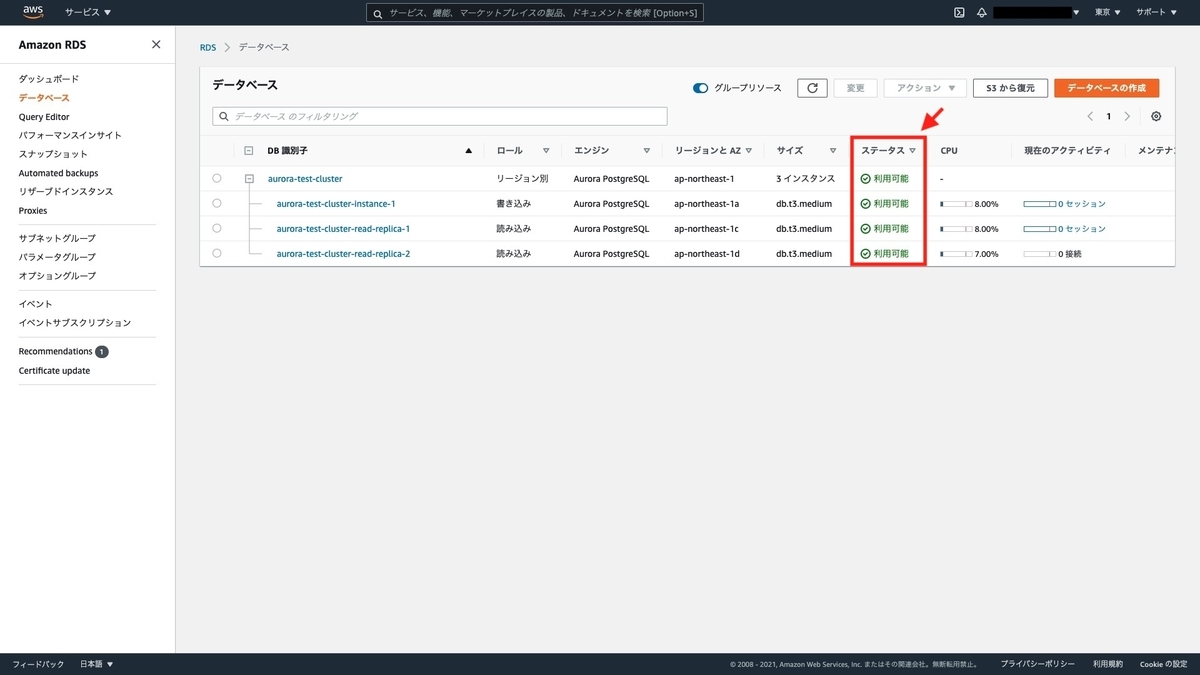Sort by エンジン column arrow

tap(647, 151)
